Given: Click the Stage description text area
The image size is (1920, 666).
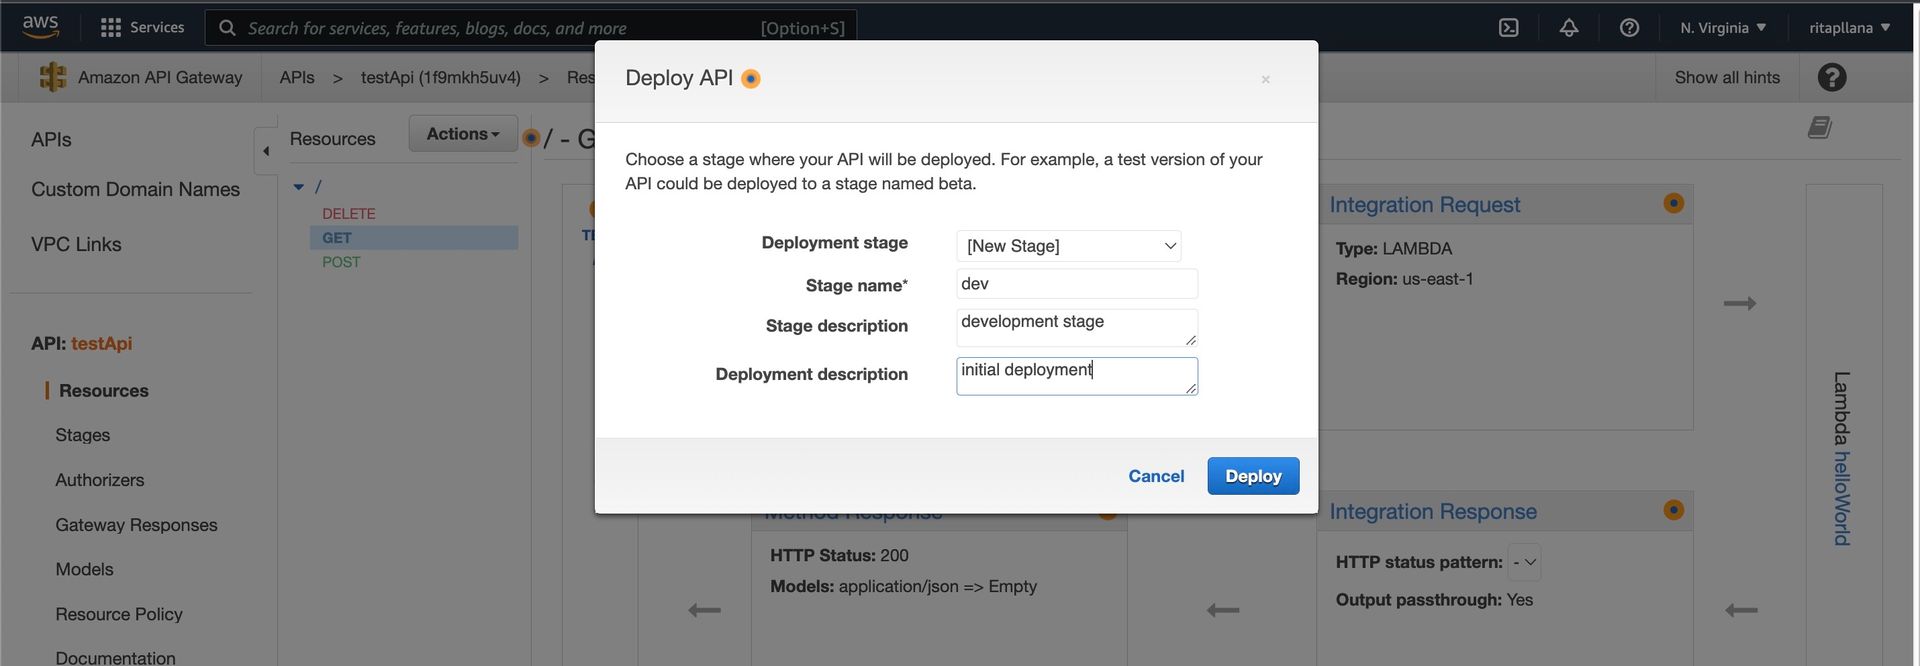Looking at the screenshot, I should (x=1077, y=328).
